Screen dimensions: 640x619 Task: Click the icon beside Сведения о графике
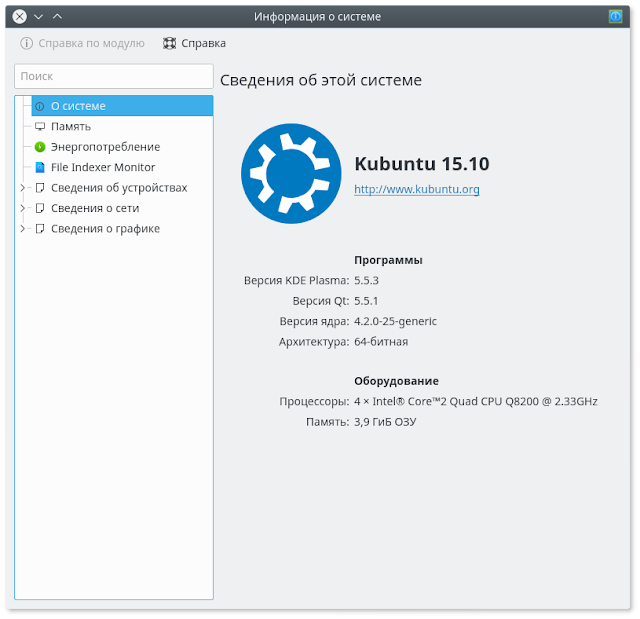point(40,229)
